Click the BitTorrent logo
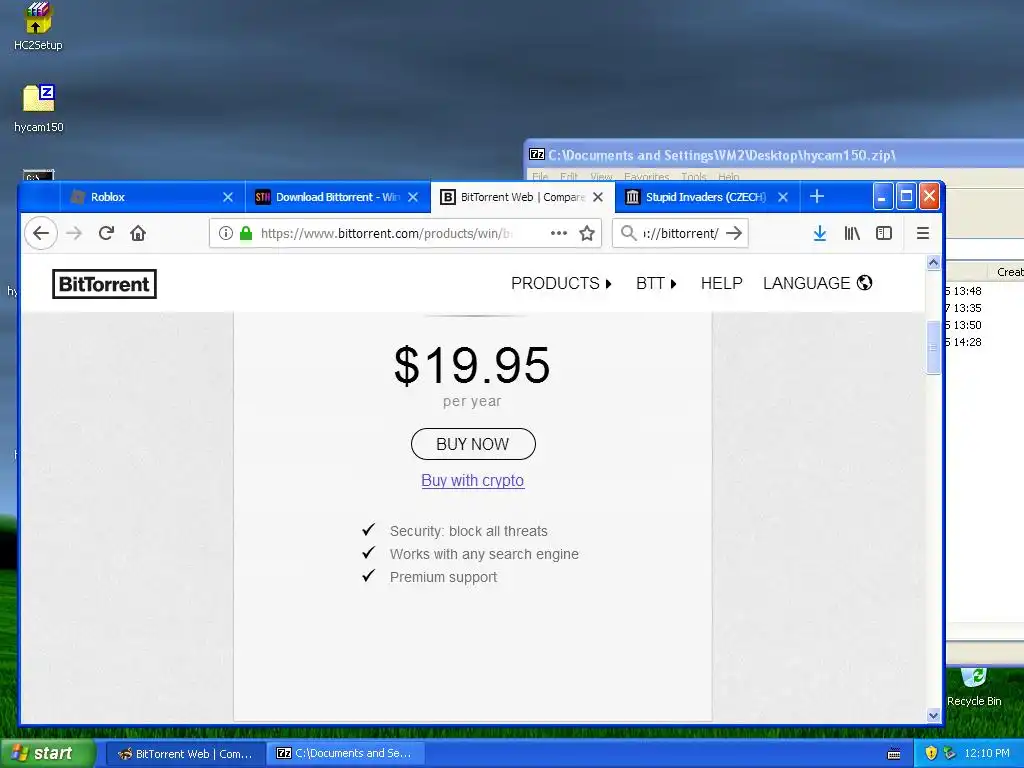Screen dimensions: 1024x768 click(x=104, y=284)
